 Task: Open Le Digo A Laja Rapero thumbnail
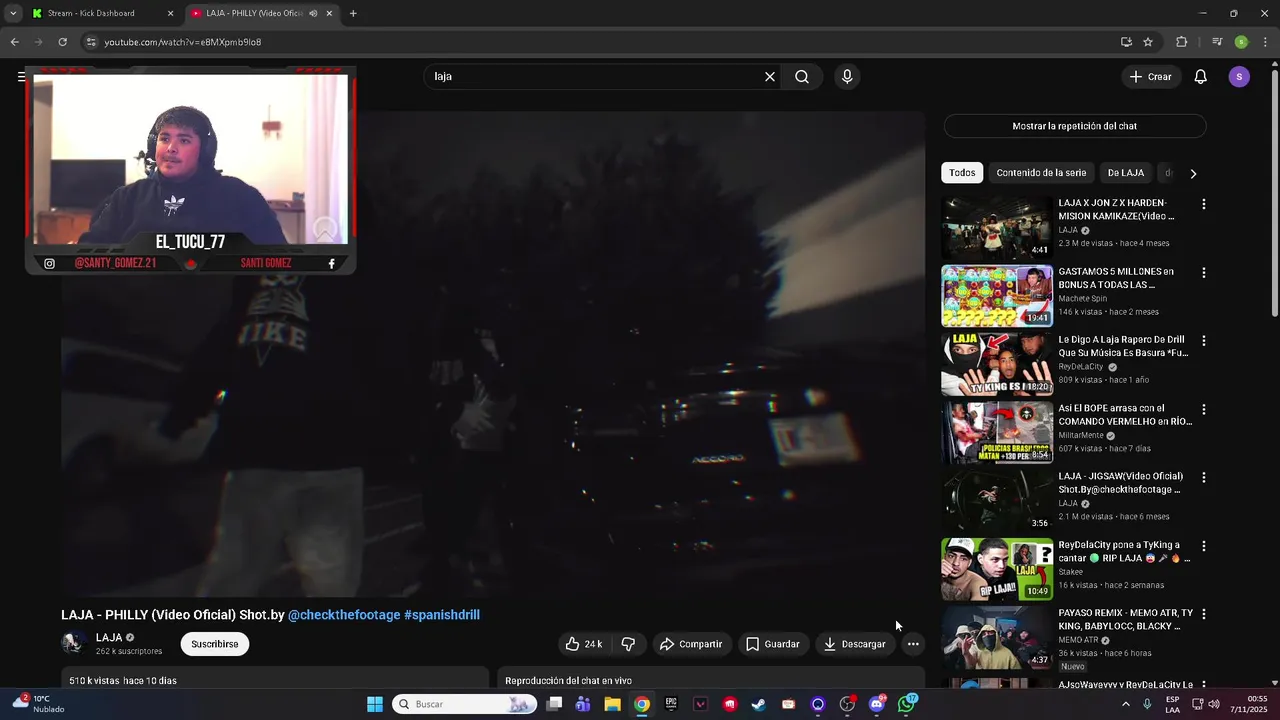click(x=997, y=365)
